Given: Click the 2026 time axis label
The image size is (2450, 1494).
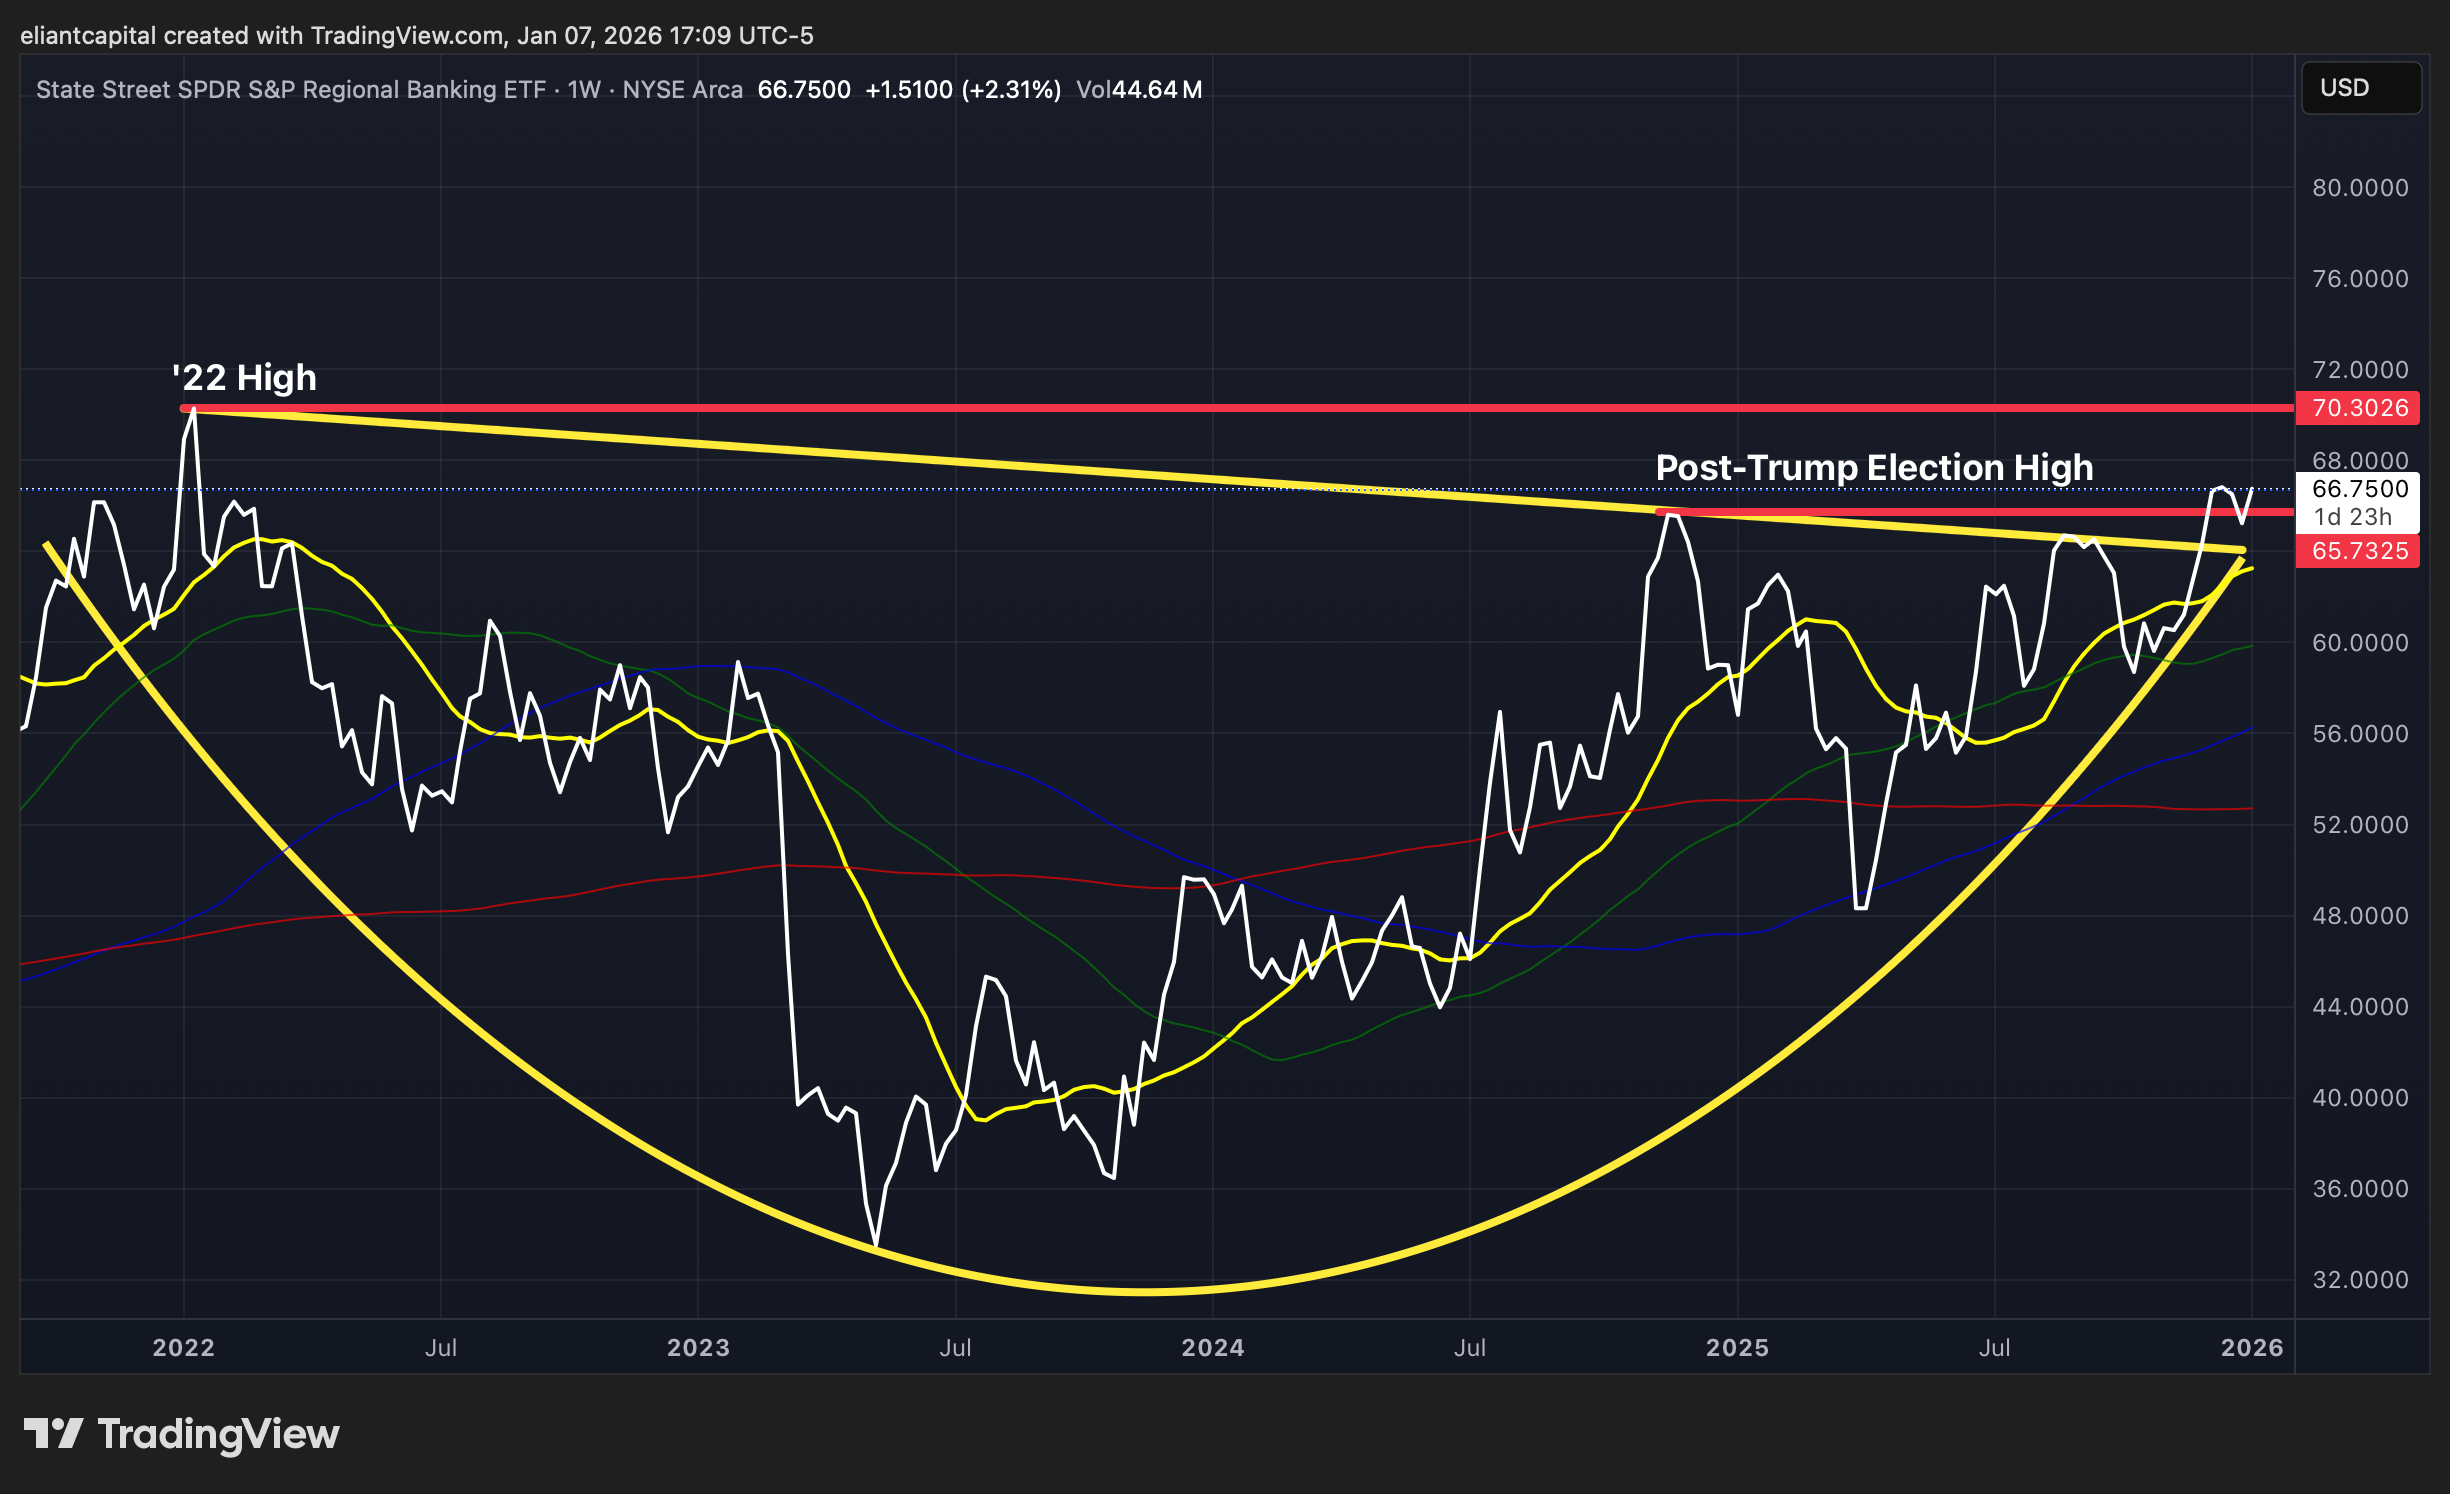Looking at the screenshot, I should (2251, 1347).
